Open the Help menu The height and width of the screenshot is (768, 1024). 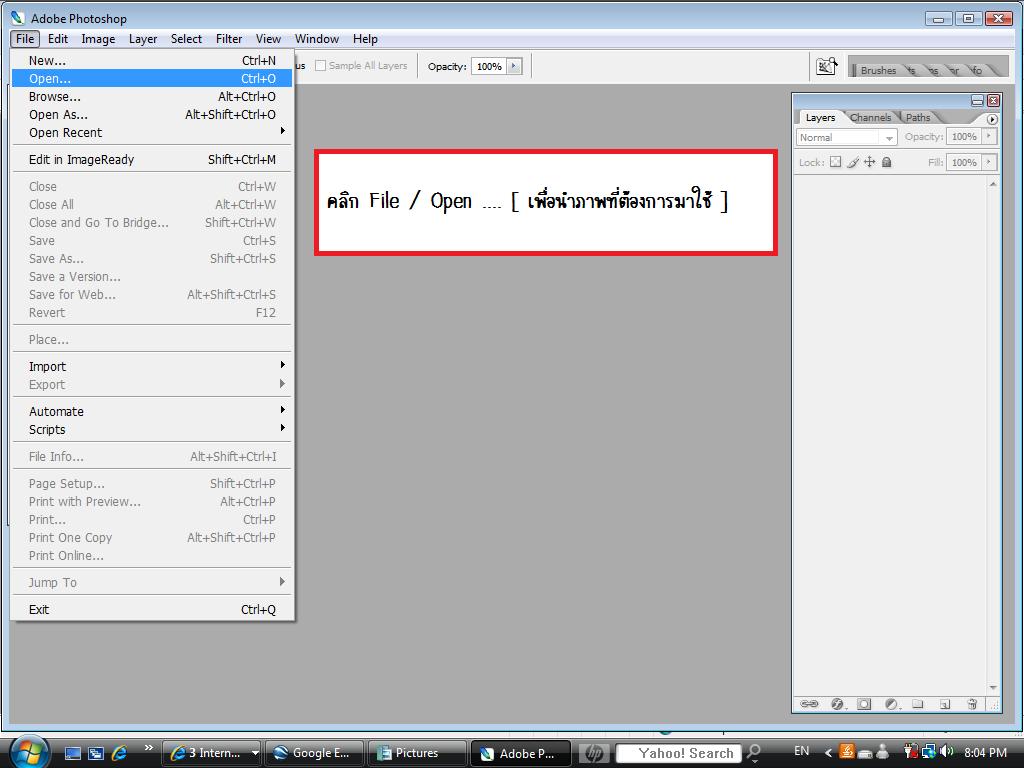click(x=365, y=39)
